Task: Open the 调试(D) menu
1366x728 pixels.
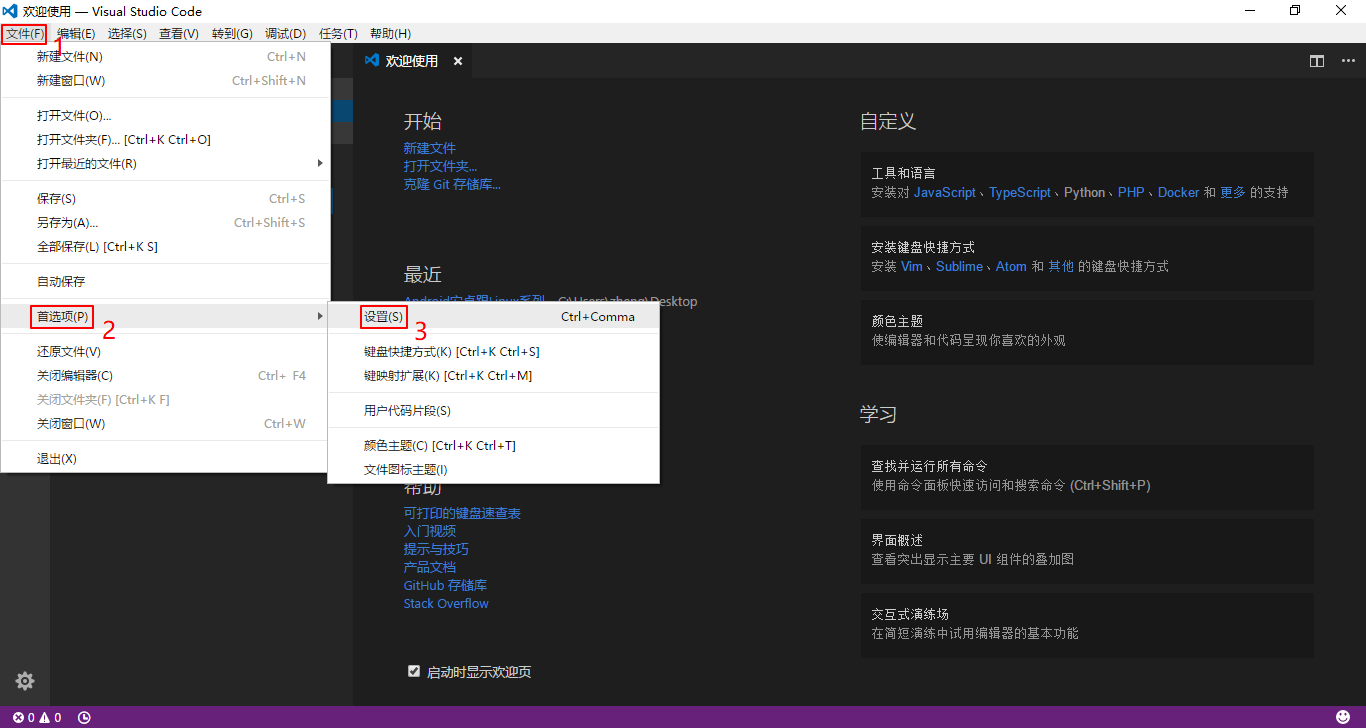Action: [285, 34]
